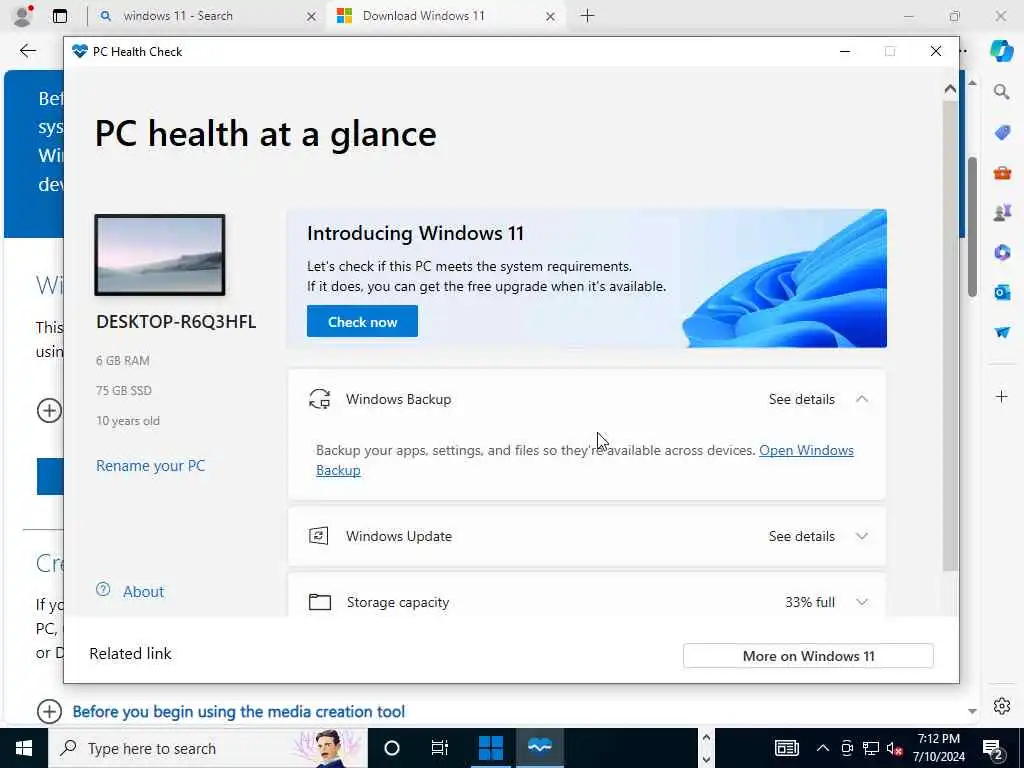Expand the Storage capacity section chevron

pos(861,602)
